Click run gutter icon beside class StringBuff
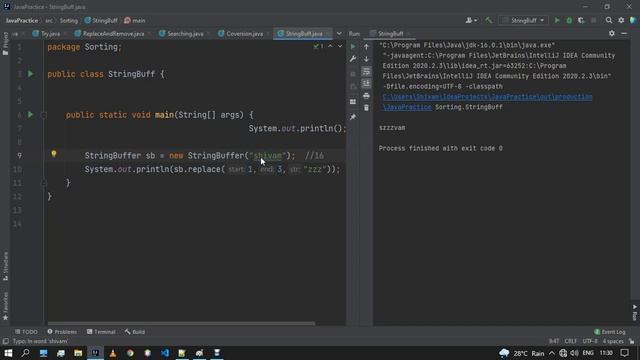 [30, 74]
